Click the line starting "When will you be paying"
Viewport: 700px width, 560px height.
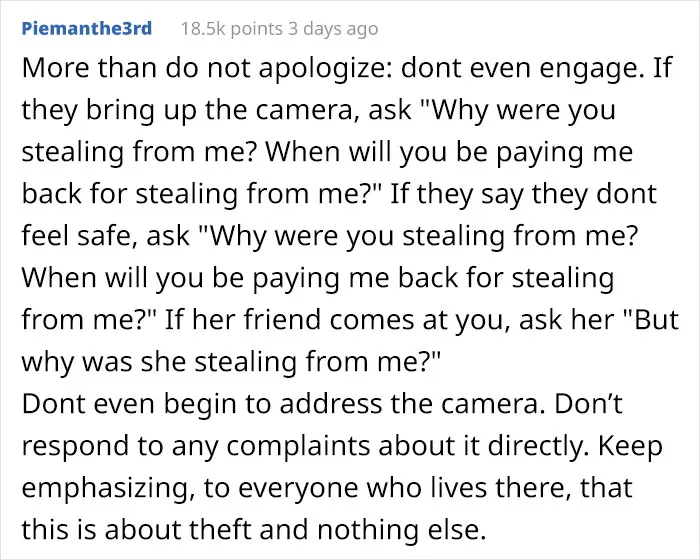318,278
